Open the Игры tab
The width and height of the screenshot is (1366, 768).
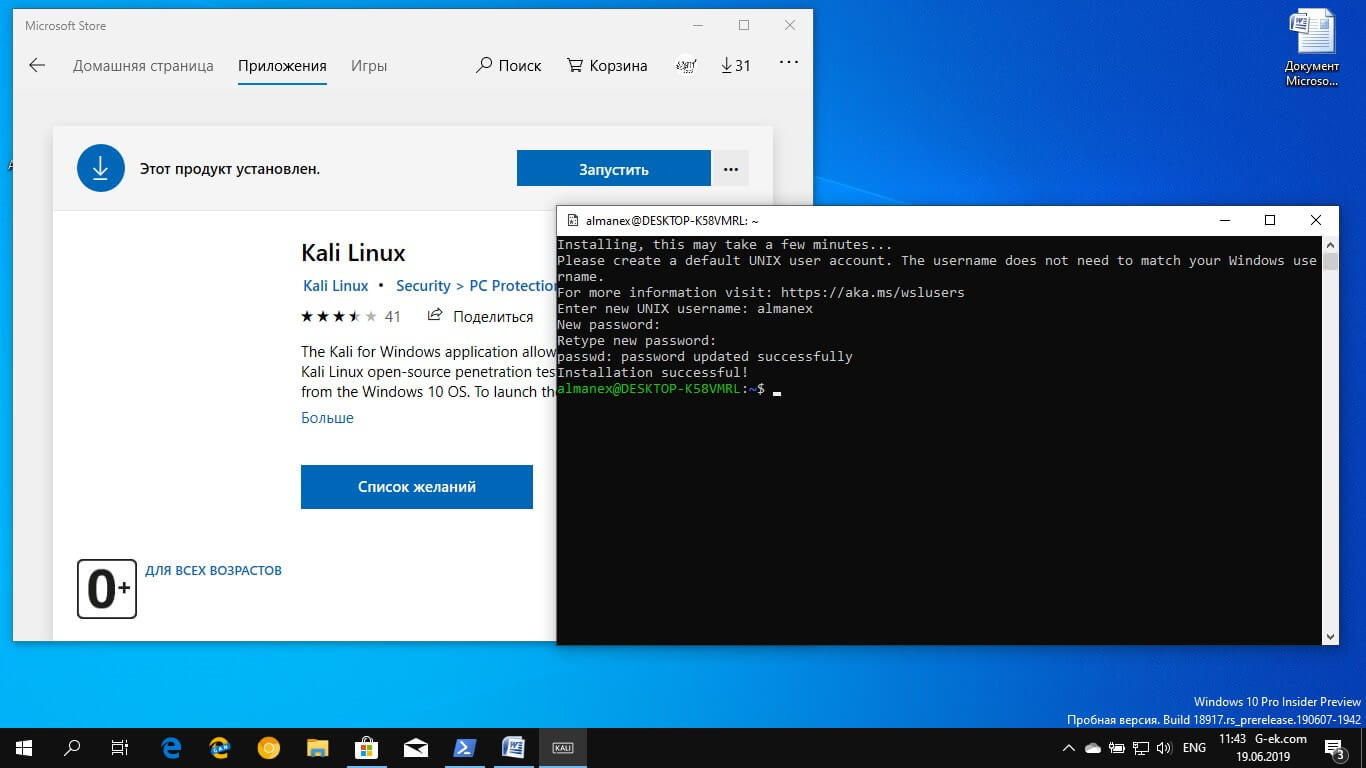point(369,66)
